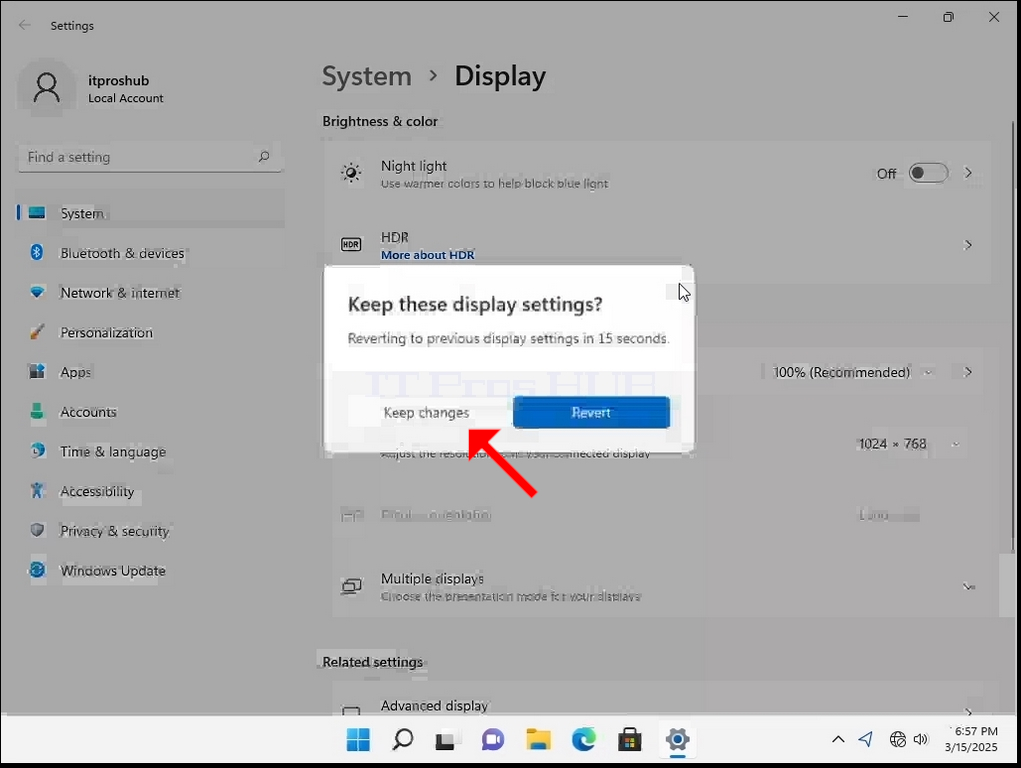Screen dimensions: 1021x768
Task: Open Windows Update settings
Action: point(151,571)
